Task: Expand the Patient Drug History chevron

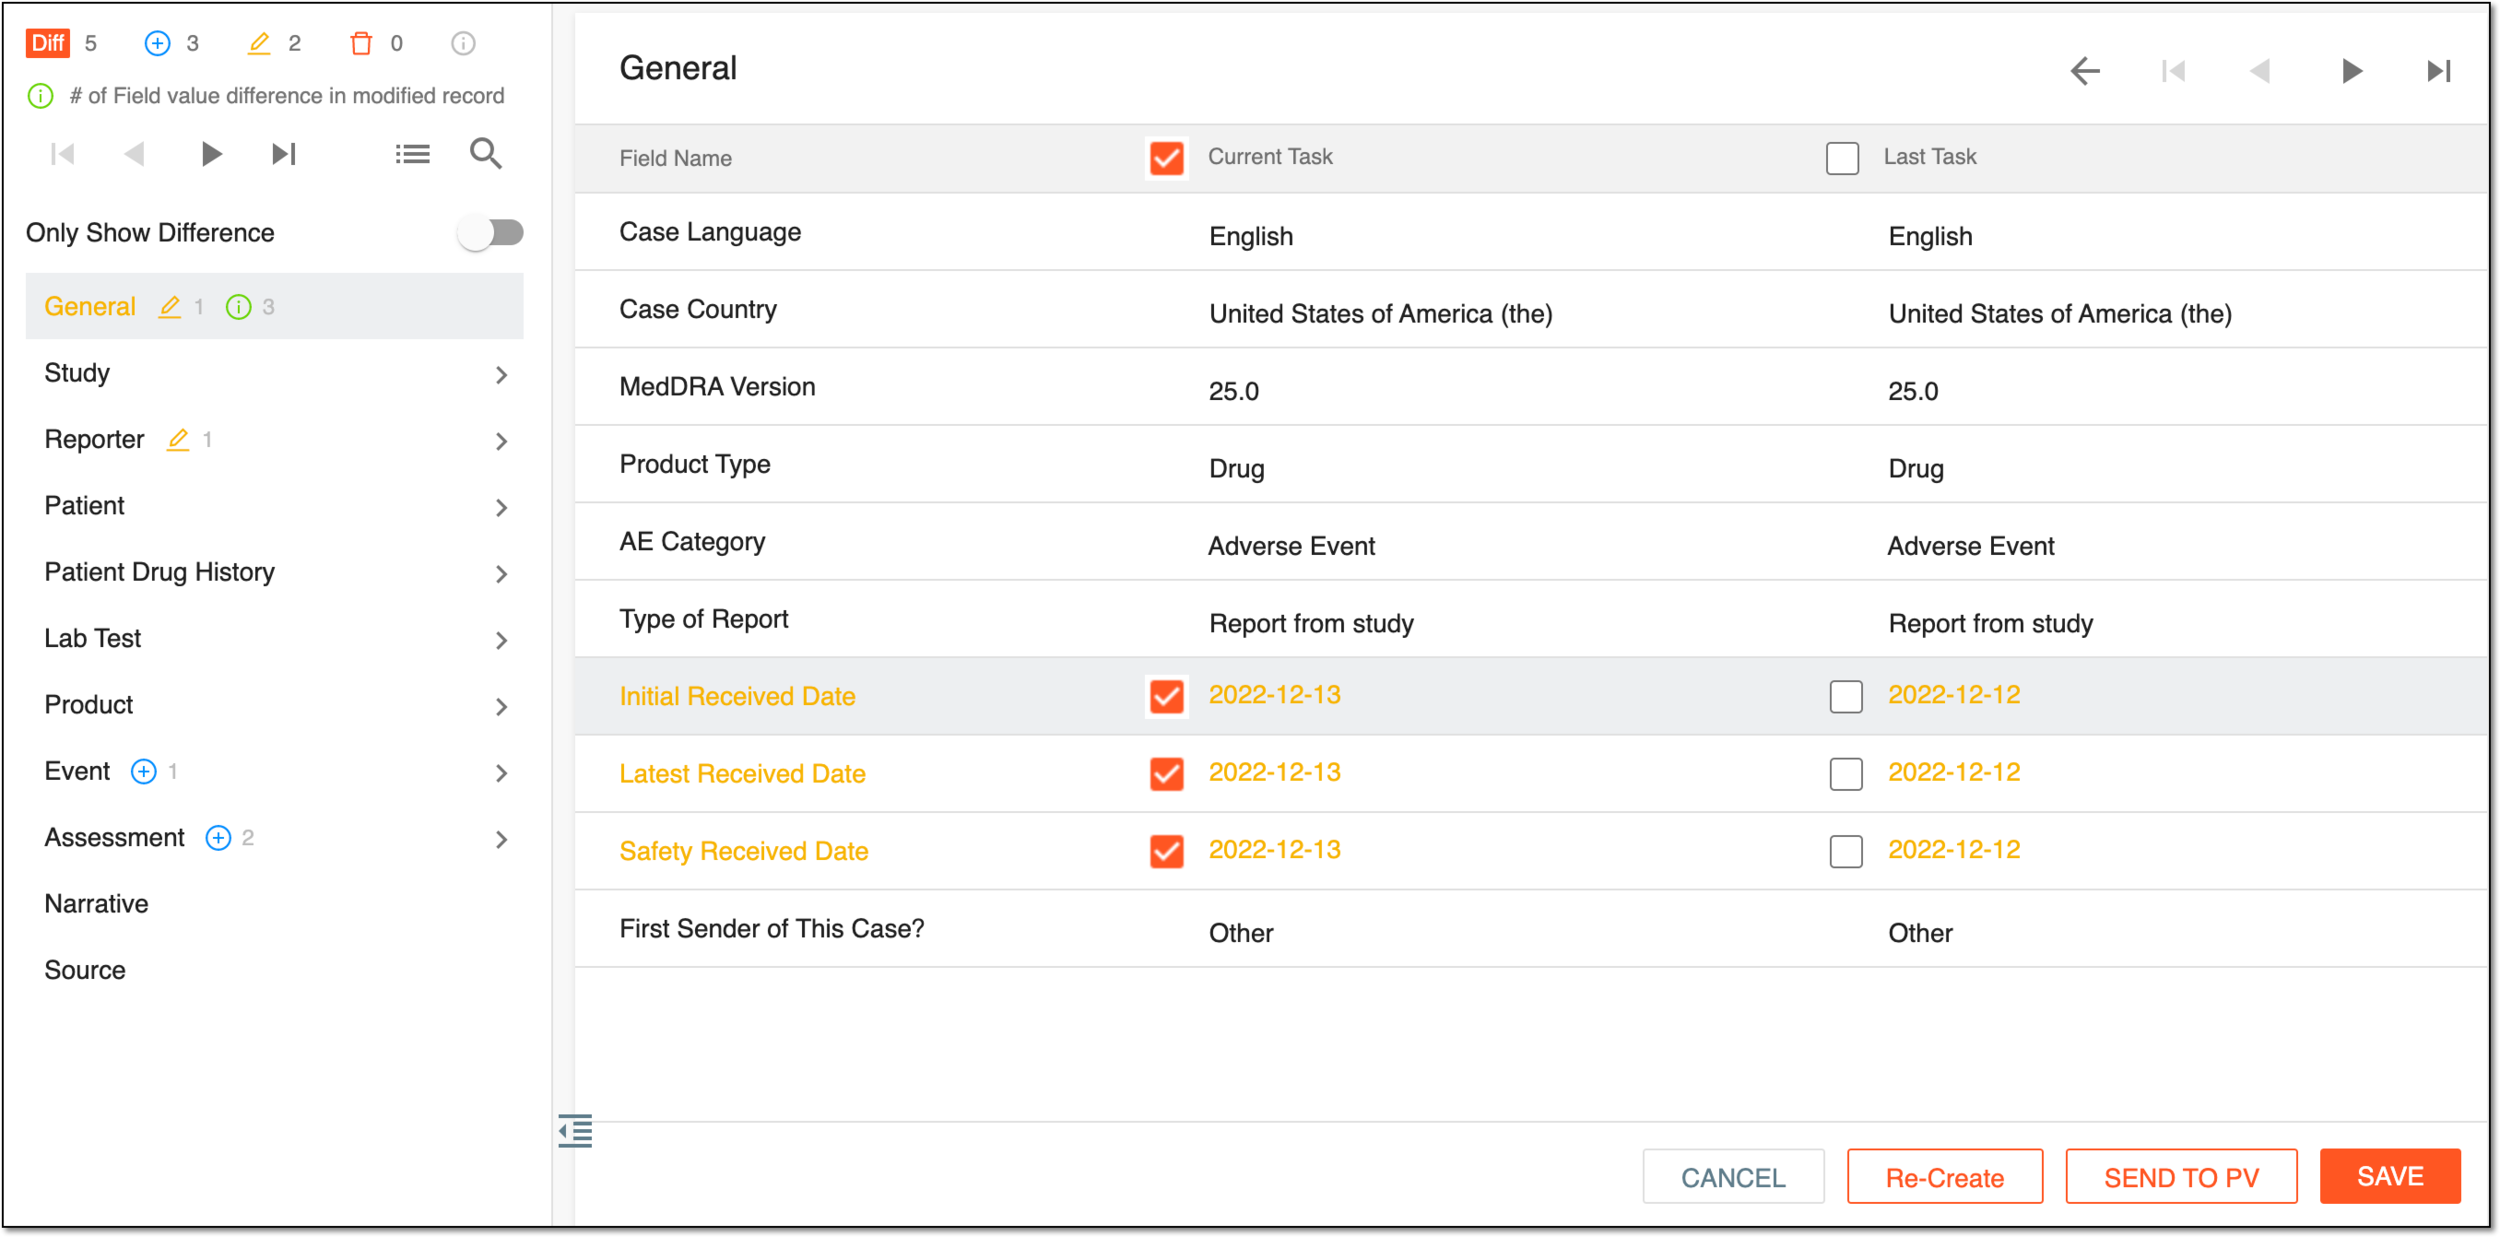Action: [x=502, y=574]
